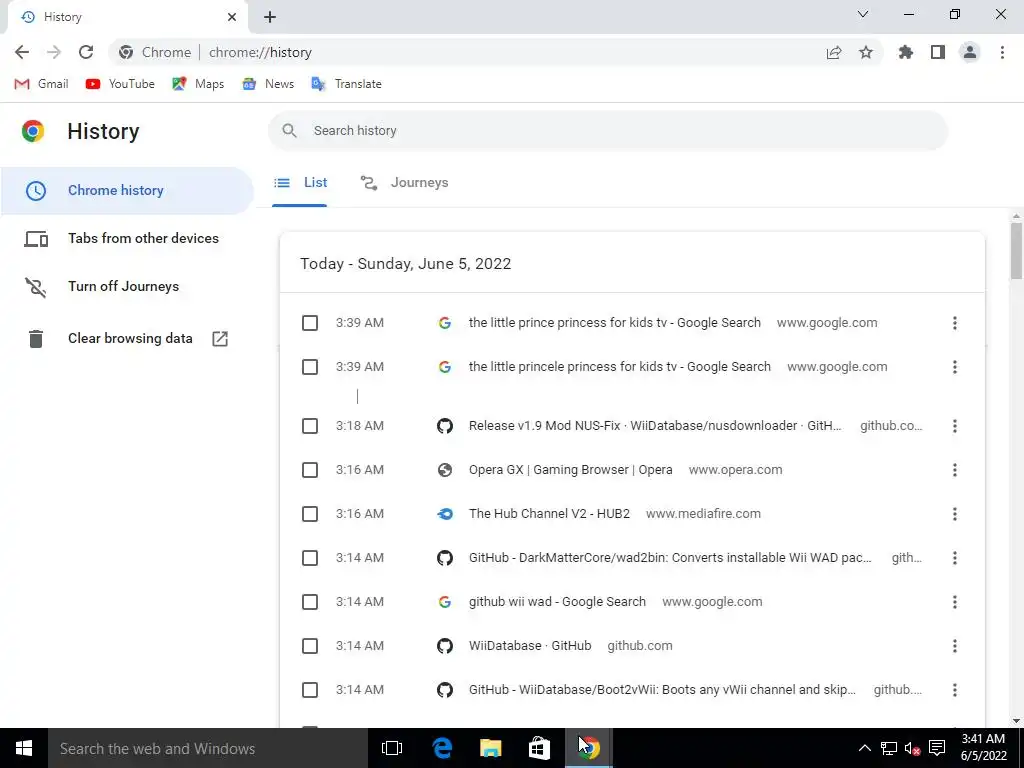The width and height of the screenshot is (1024, 768).
Task: Check the little prince princess search entry
Action: (x=310, y=323)
